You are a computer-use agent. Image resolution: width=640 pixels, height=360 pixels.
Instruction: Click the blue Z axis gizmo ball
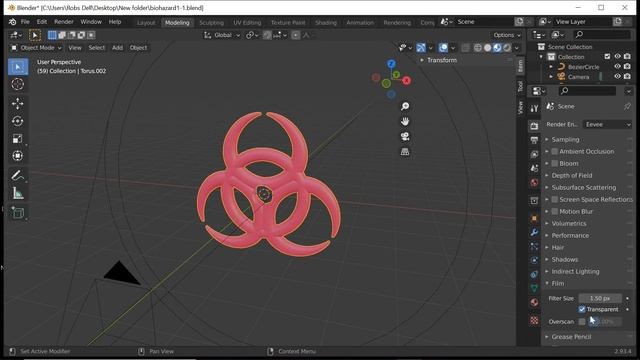click(x=391, y=64)
